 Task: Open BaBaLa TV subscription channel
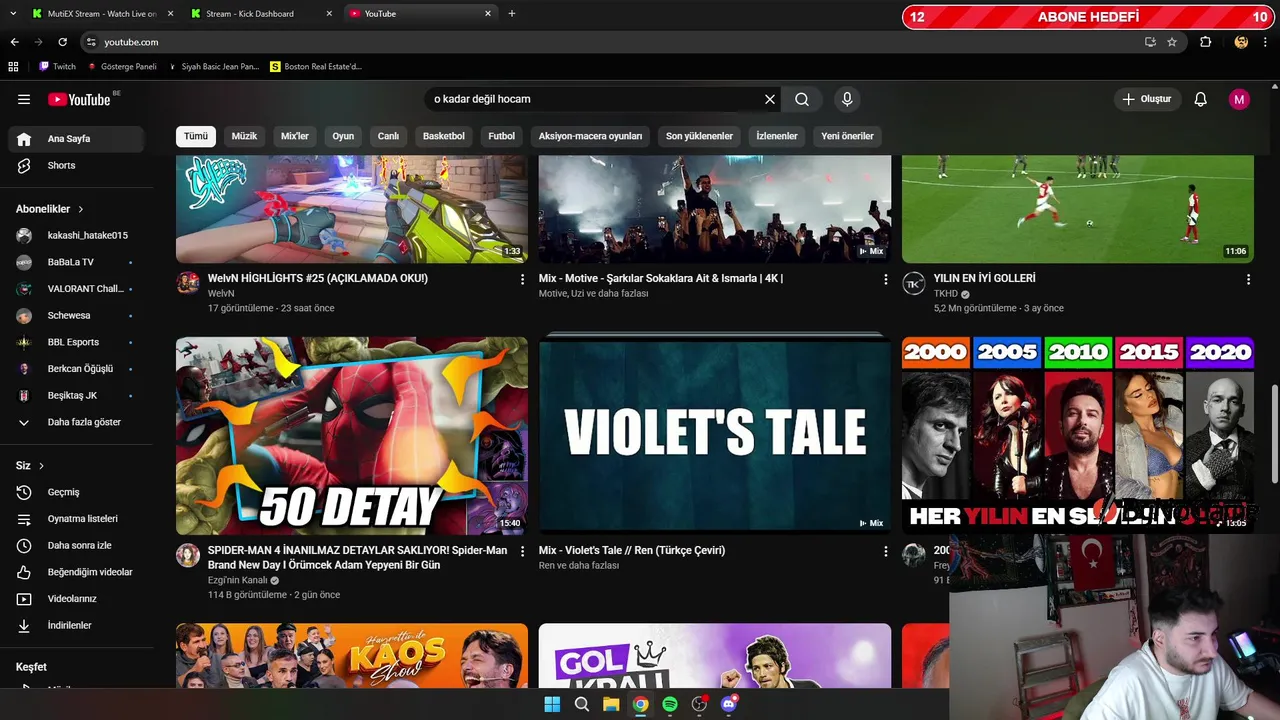pyautogui.click(x=76, y=262)
